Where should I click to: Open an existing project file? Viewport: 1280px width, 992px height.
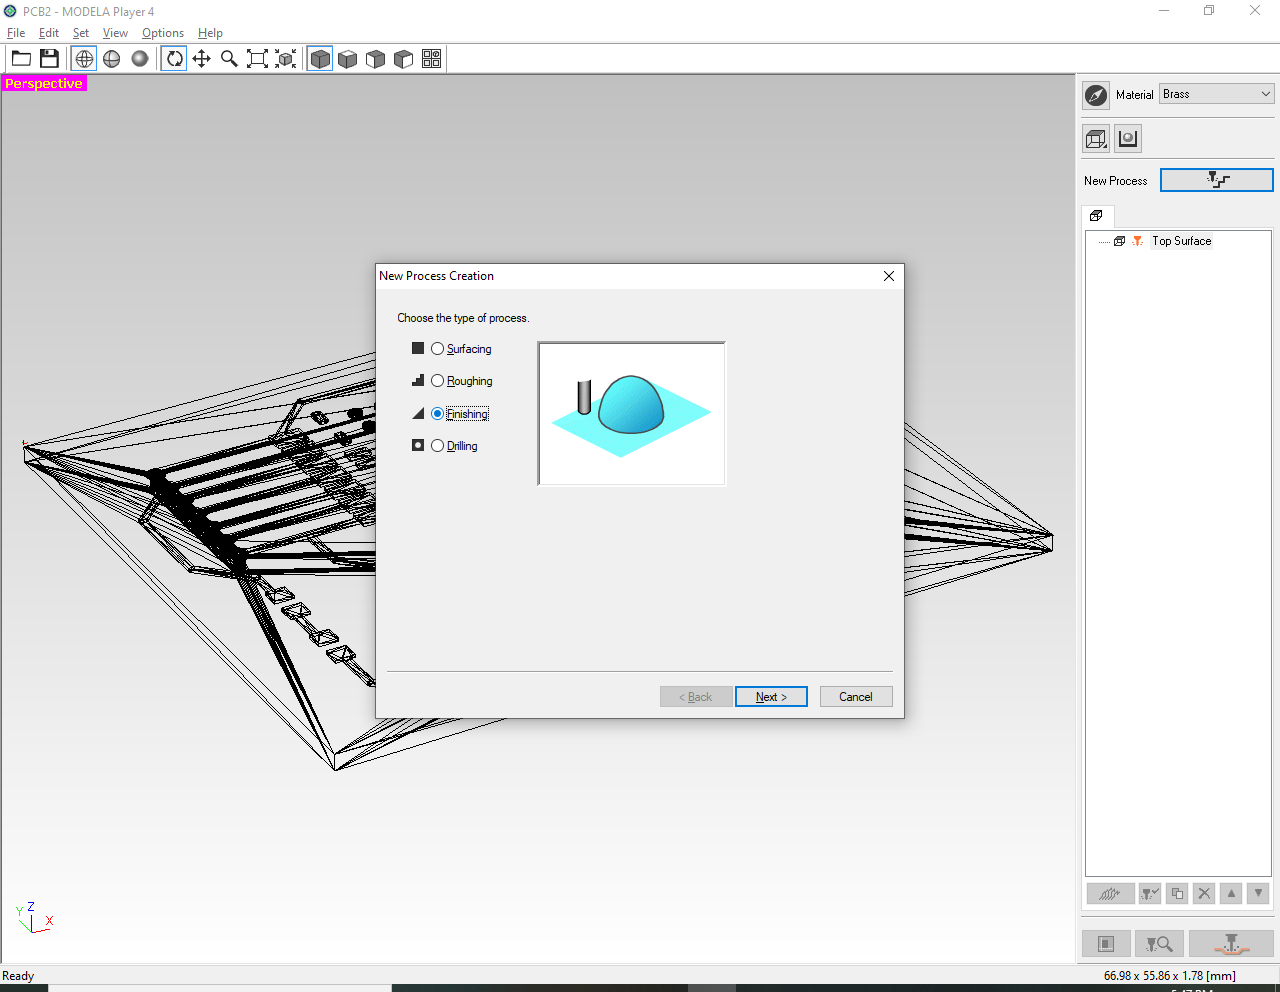click(x=21, y=58)
